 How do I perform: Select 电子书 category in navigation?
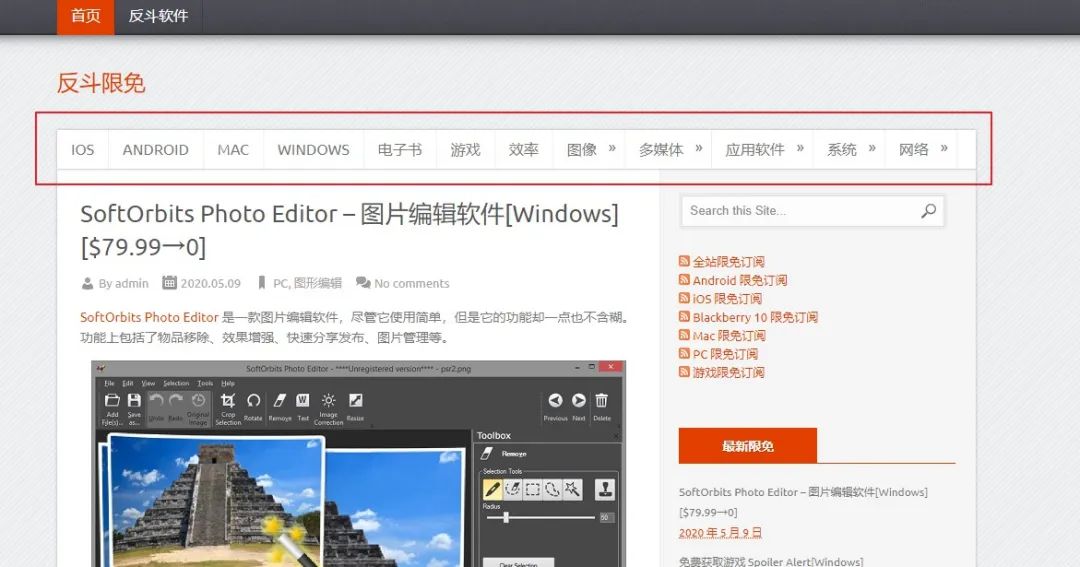coord(399,150)
